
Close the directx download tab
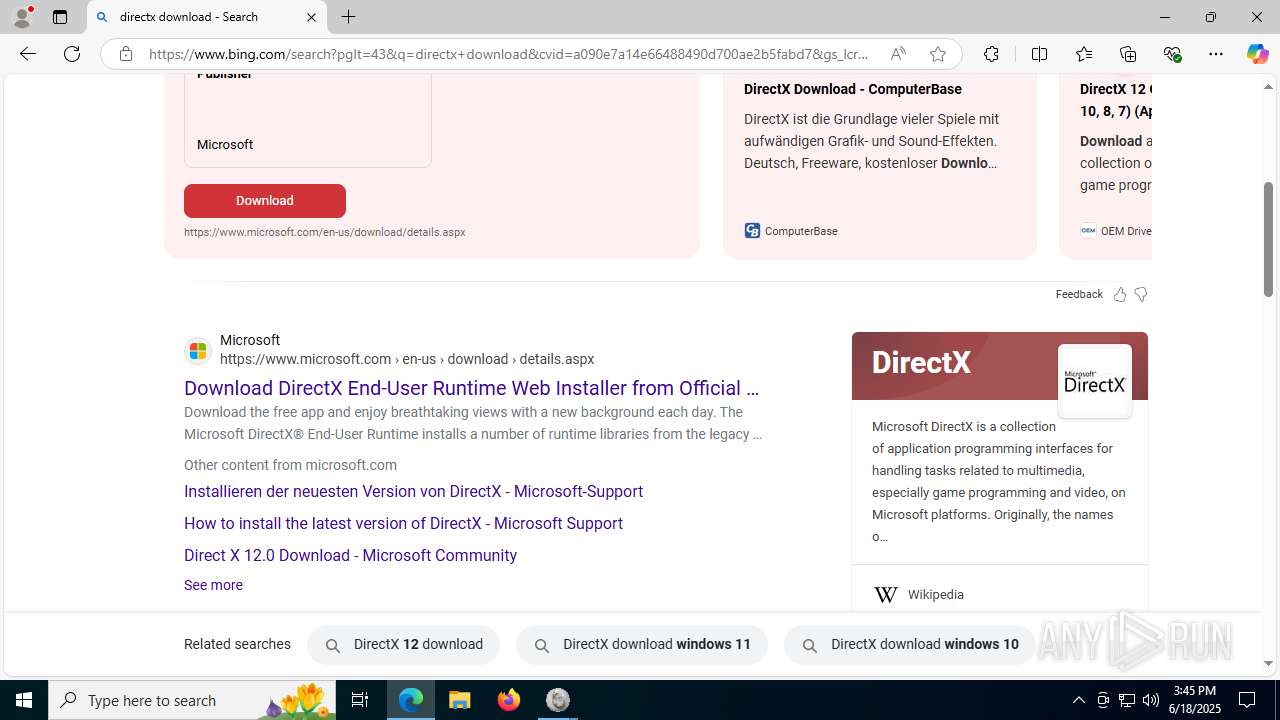click(x=311, y=17)
